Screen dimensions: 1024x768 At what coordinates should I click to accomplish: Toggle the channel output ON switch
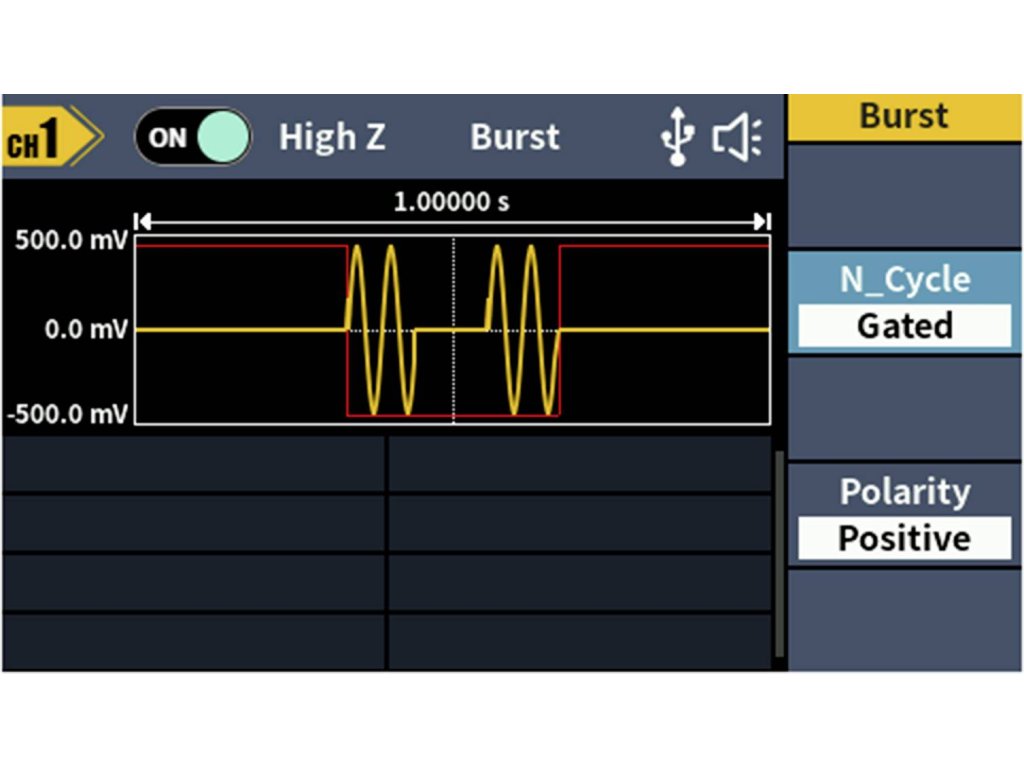click(193, 137)
